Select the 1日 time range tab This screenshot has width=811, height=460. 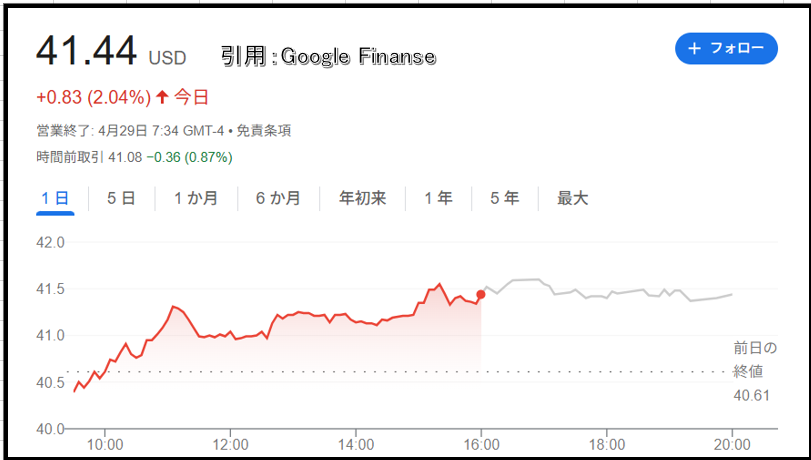click(x=55, y=198)
